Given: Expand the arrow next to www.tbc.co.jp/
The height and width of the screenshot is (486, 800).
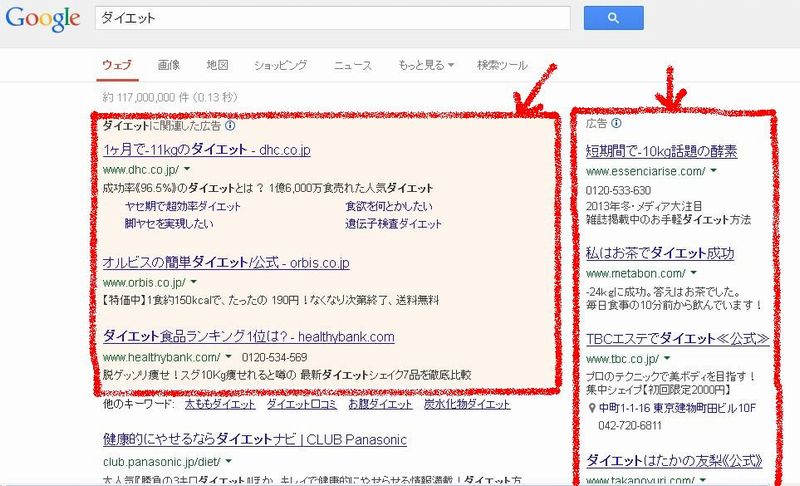Looking at the screenshot, I should [667, 358].
